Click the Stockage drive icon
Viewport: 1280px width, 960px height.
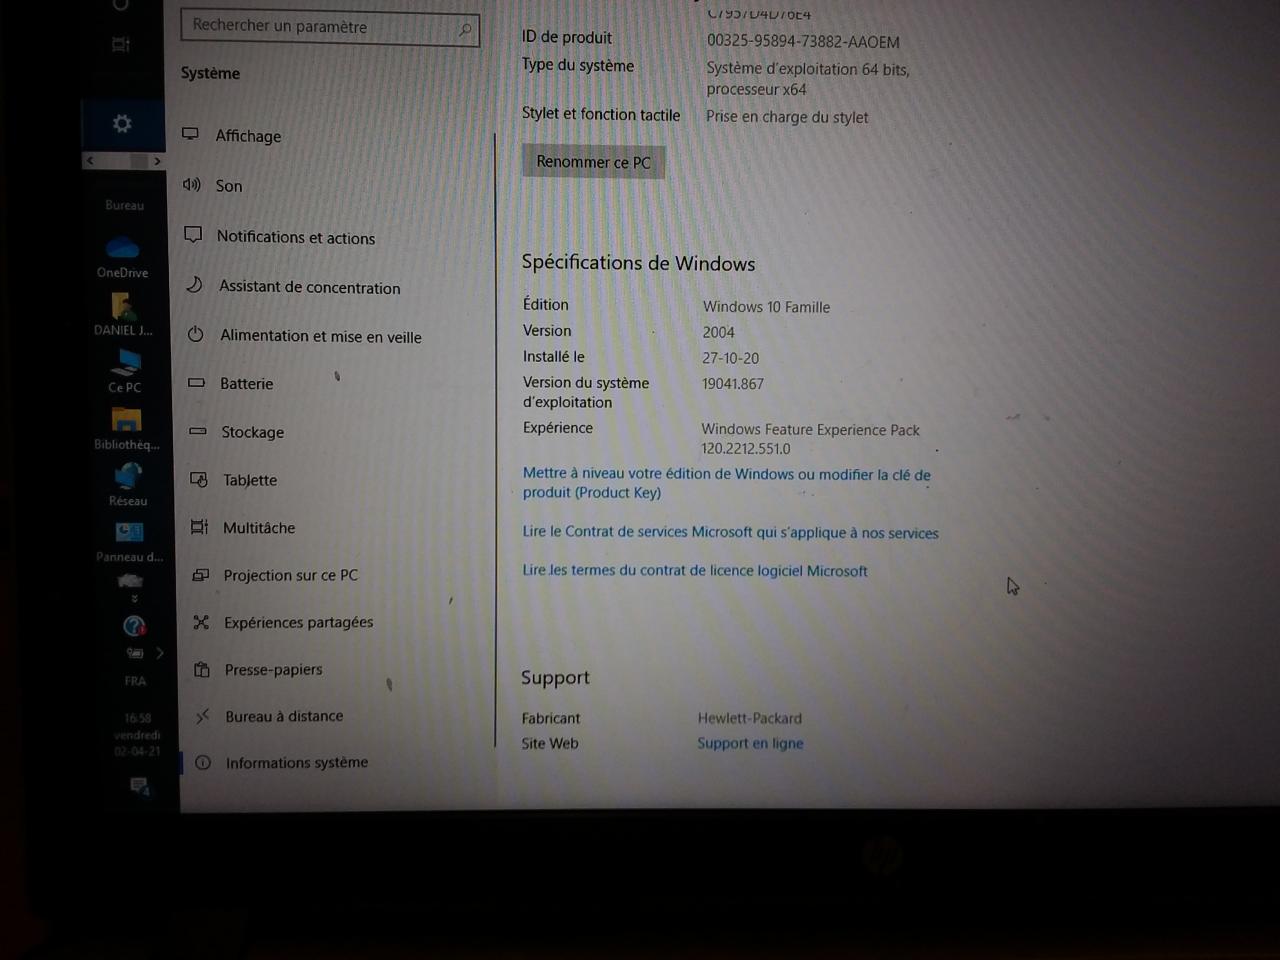pos(198,431)
